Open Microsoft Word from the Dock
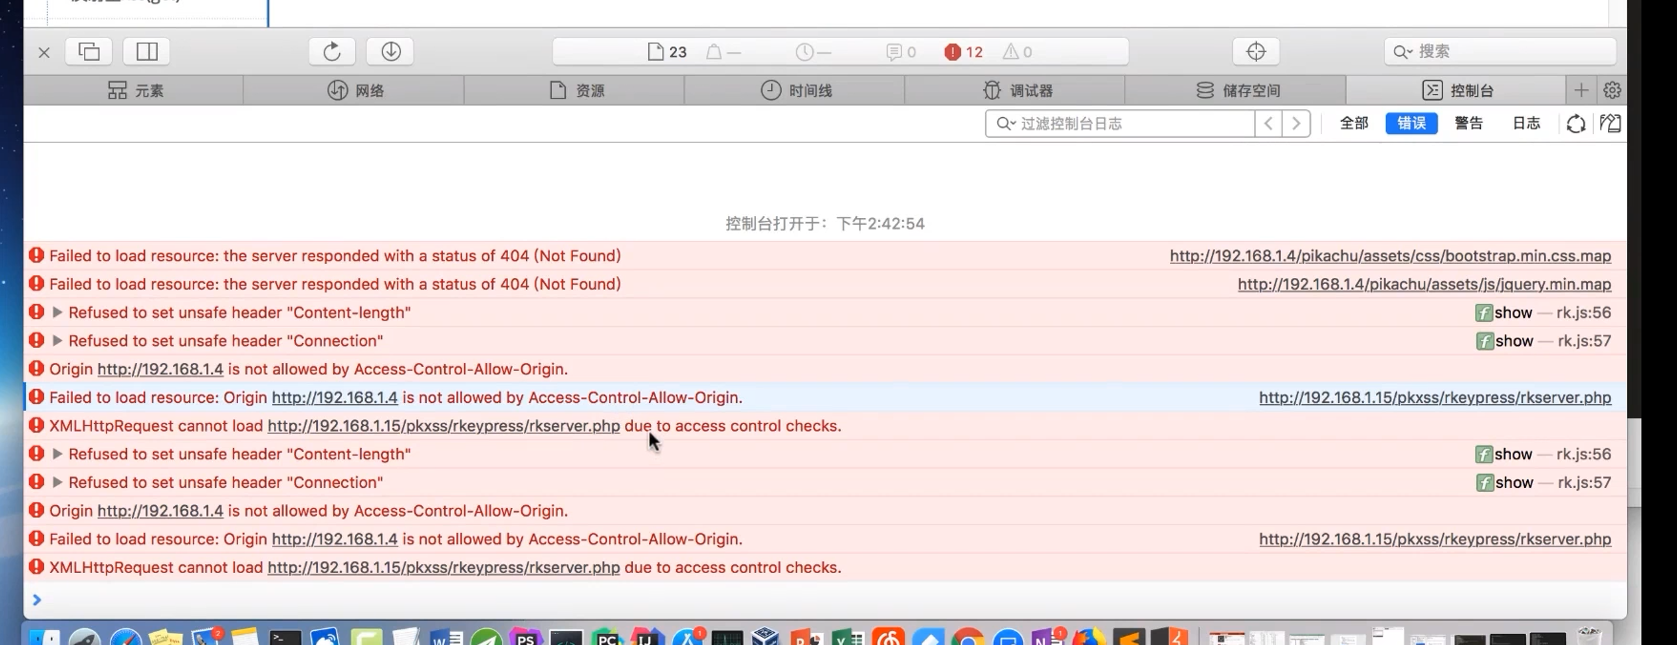Image resolution: width=1677 pixels, height=645 pixels. coord(446,636)
